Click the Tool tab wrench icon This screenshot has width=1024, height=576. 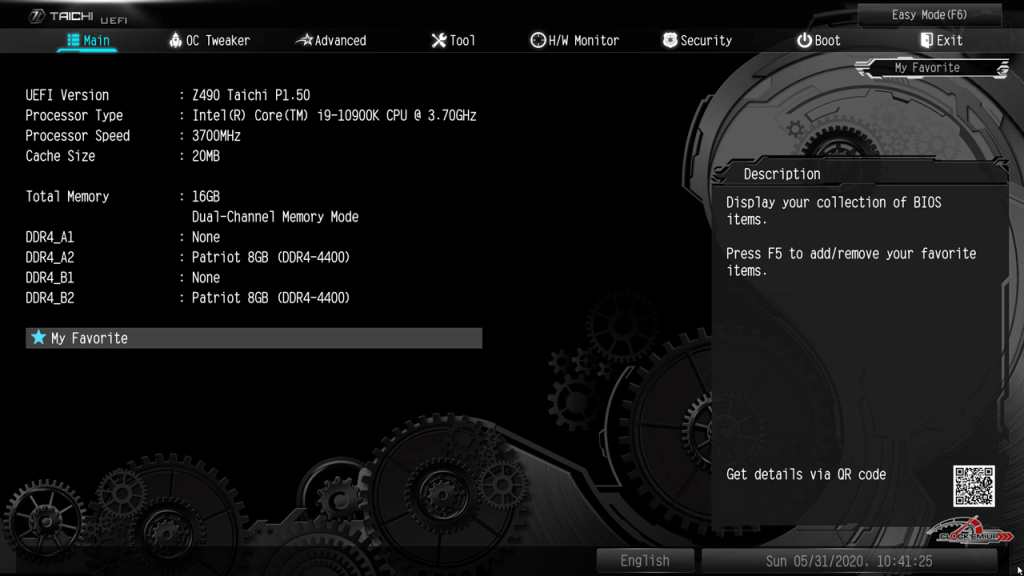click(x=438, y=41)
